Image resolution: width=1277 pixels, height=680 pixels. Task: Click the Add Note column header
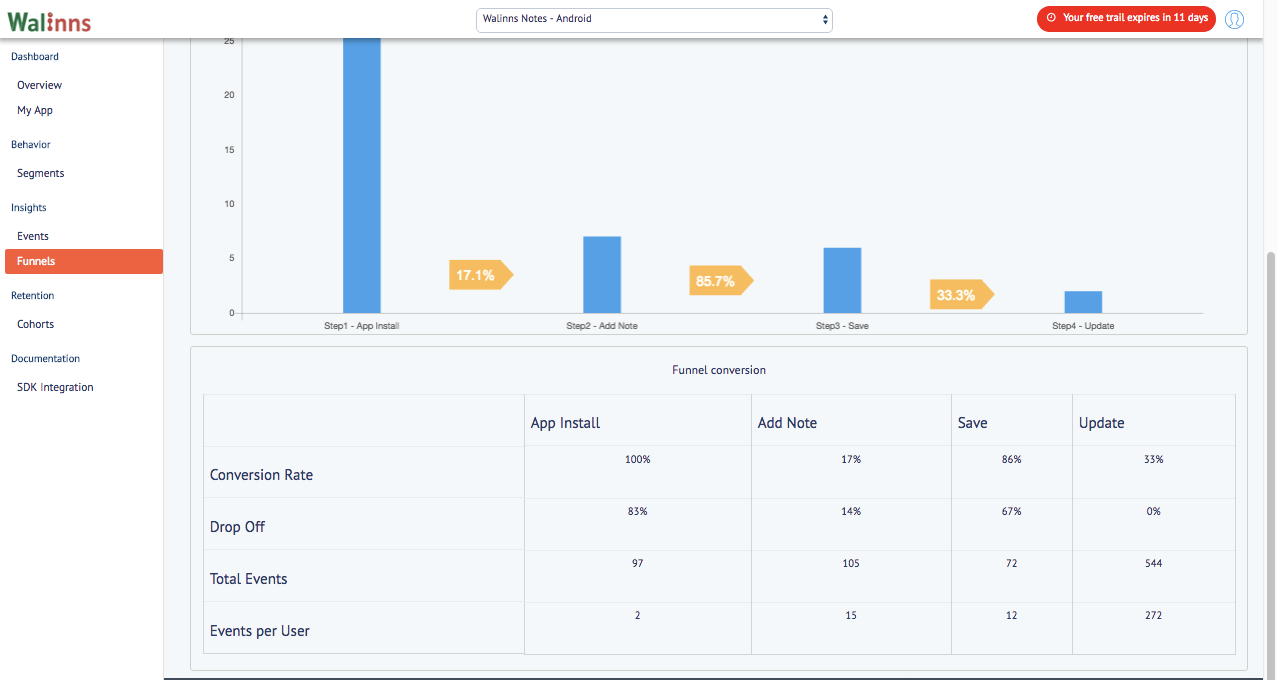tap(787, 423)
